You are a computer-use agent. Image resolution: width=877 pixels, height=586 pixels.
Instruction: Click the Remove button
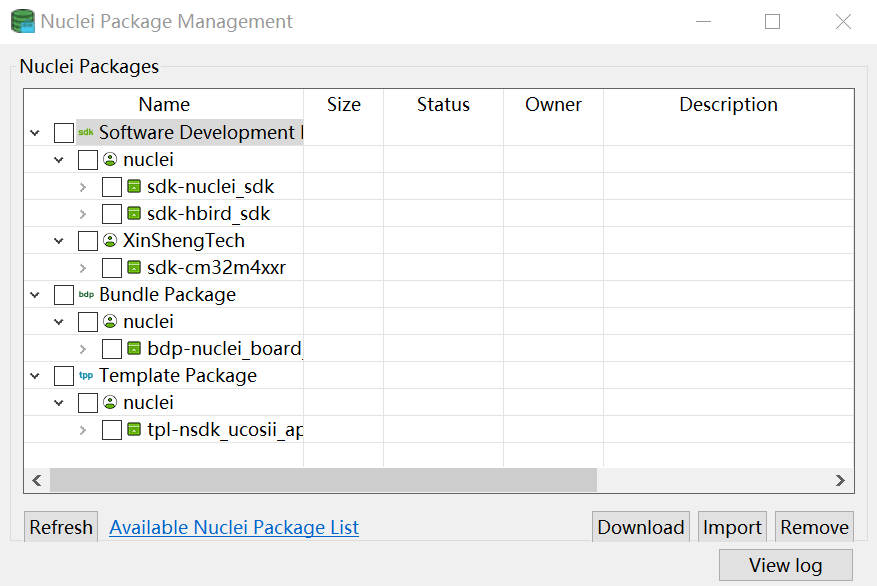[814, 527]
